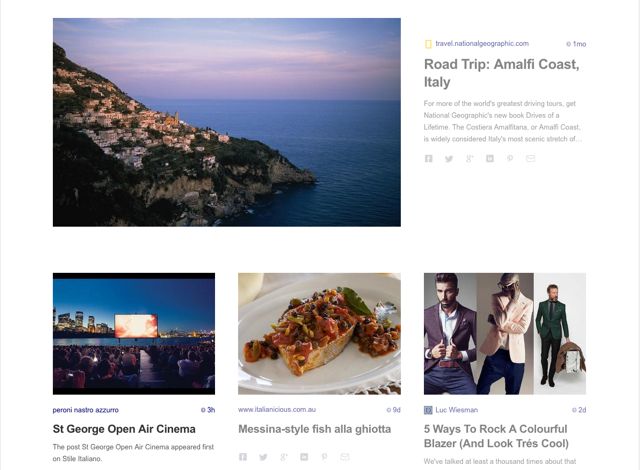This screenshot has height=470, width=640.
Task: Open the travel.nationalgeographic.com source link
Action: point(481,44)
